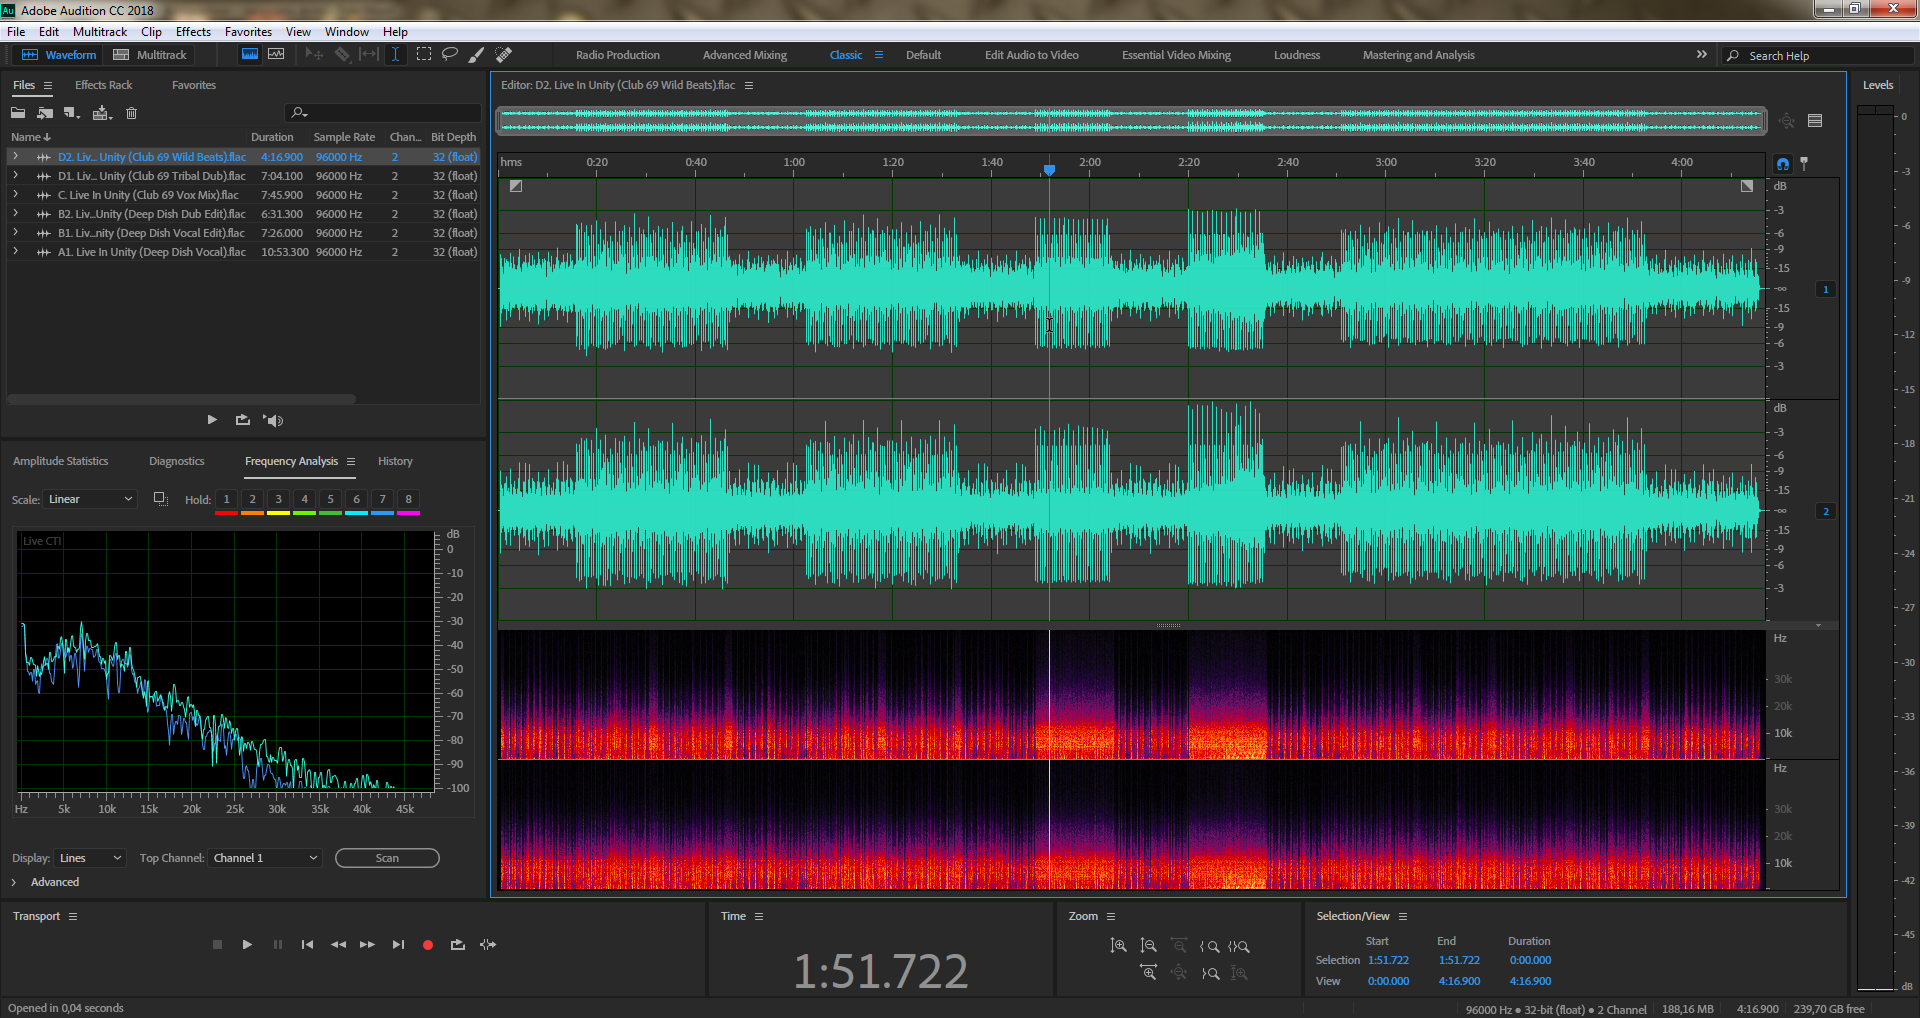Viewport: 1920px width, 1018px height.
Task: Open the Effects menu
Action: coord(193,32)
